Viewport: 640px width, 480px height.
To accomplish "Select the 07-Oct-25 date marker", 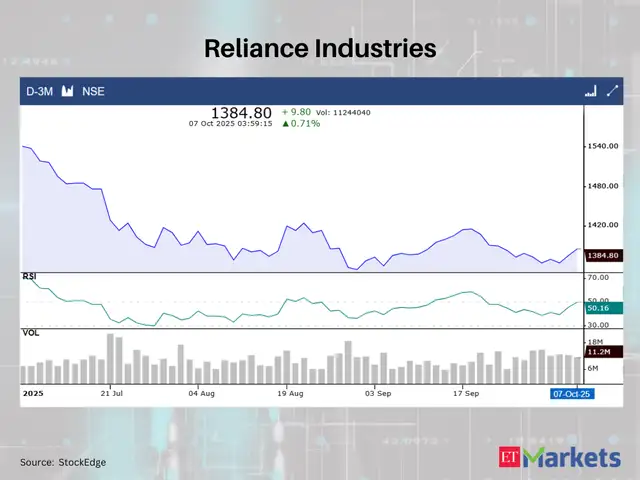I will click(x=573, y=394).
